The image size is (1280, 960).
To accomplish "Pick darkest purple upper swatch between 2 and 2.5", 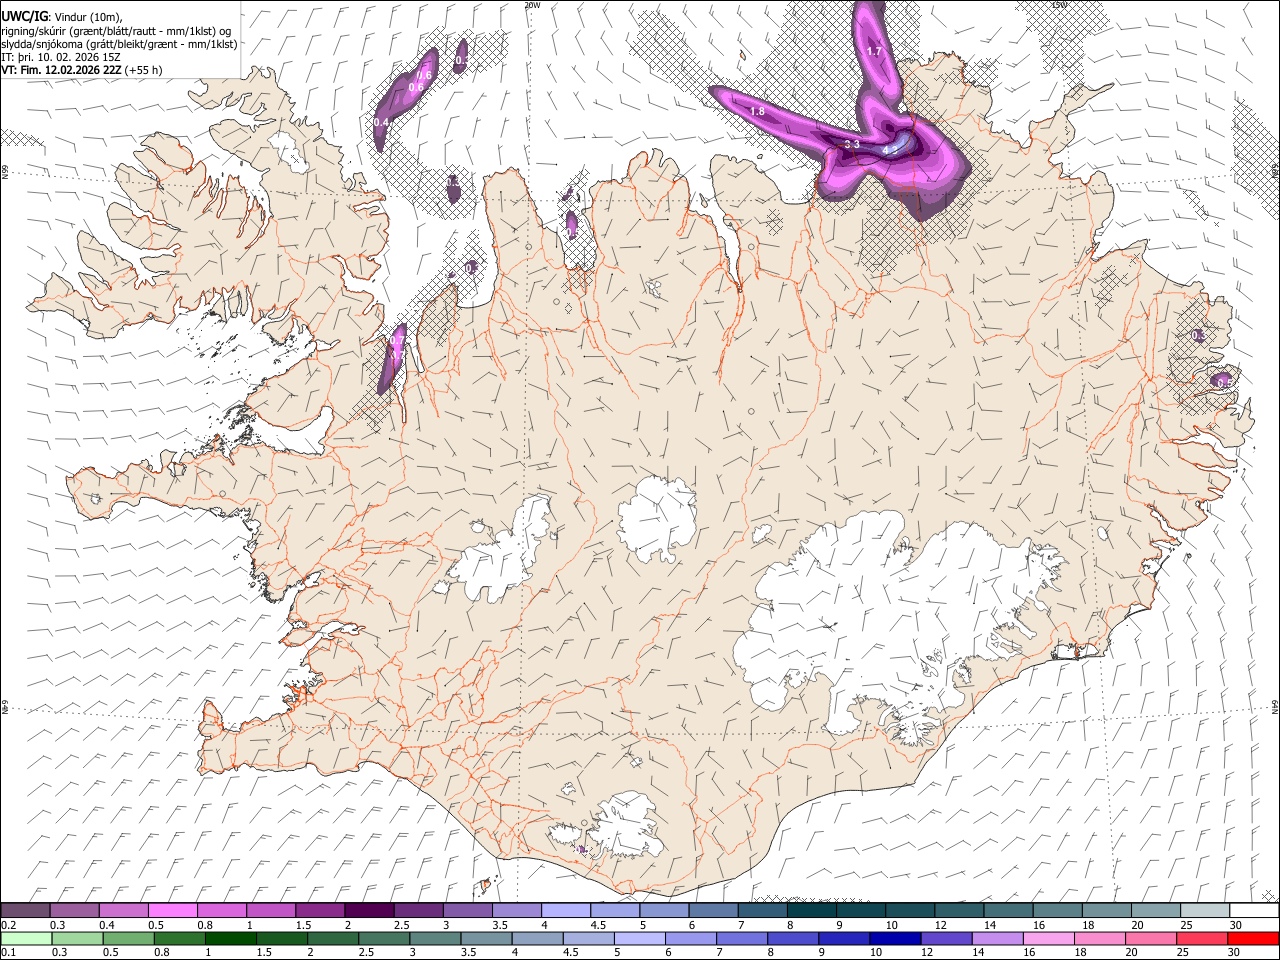I will (369, 911).
